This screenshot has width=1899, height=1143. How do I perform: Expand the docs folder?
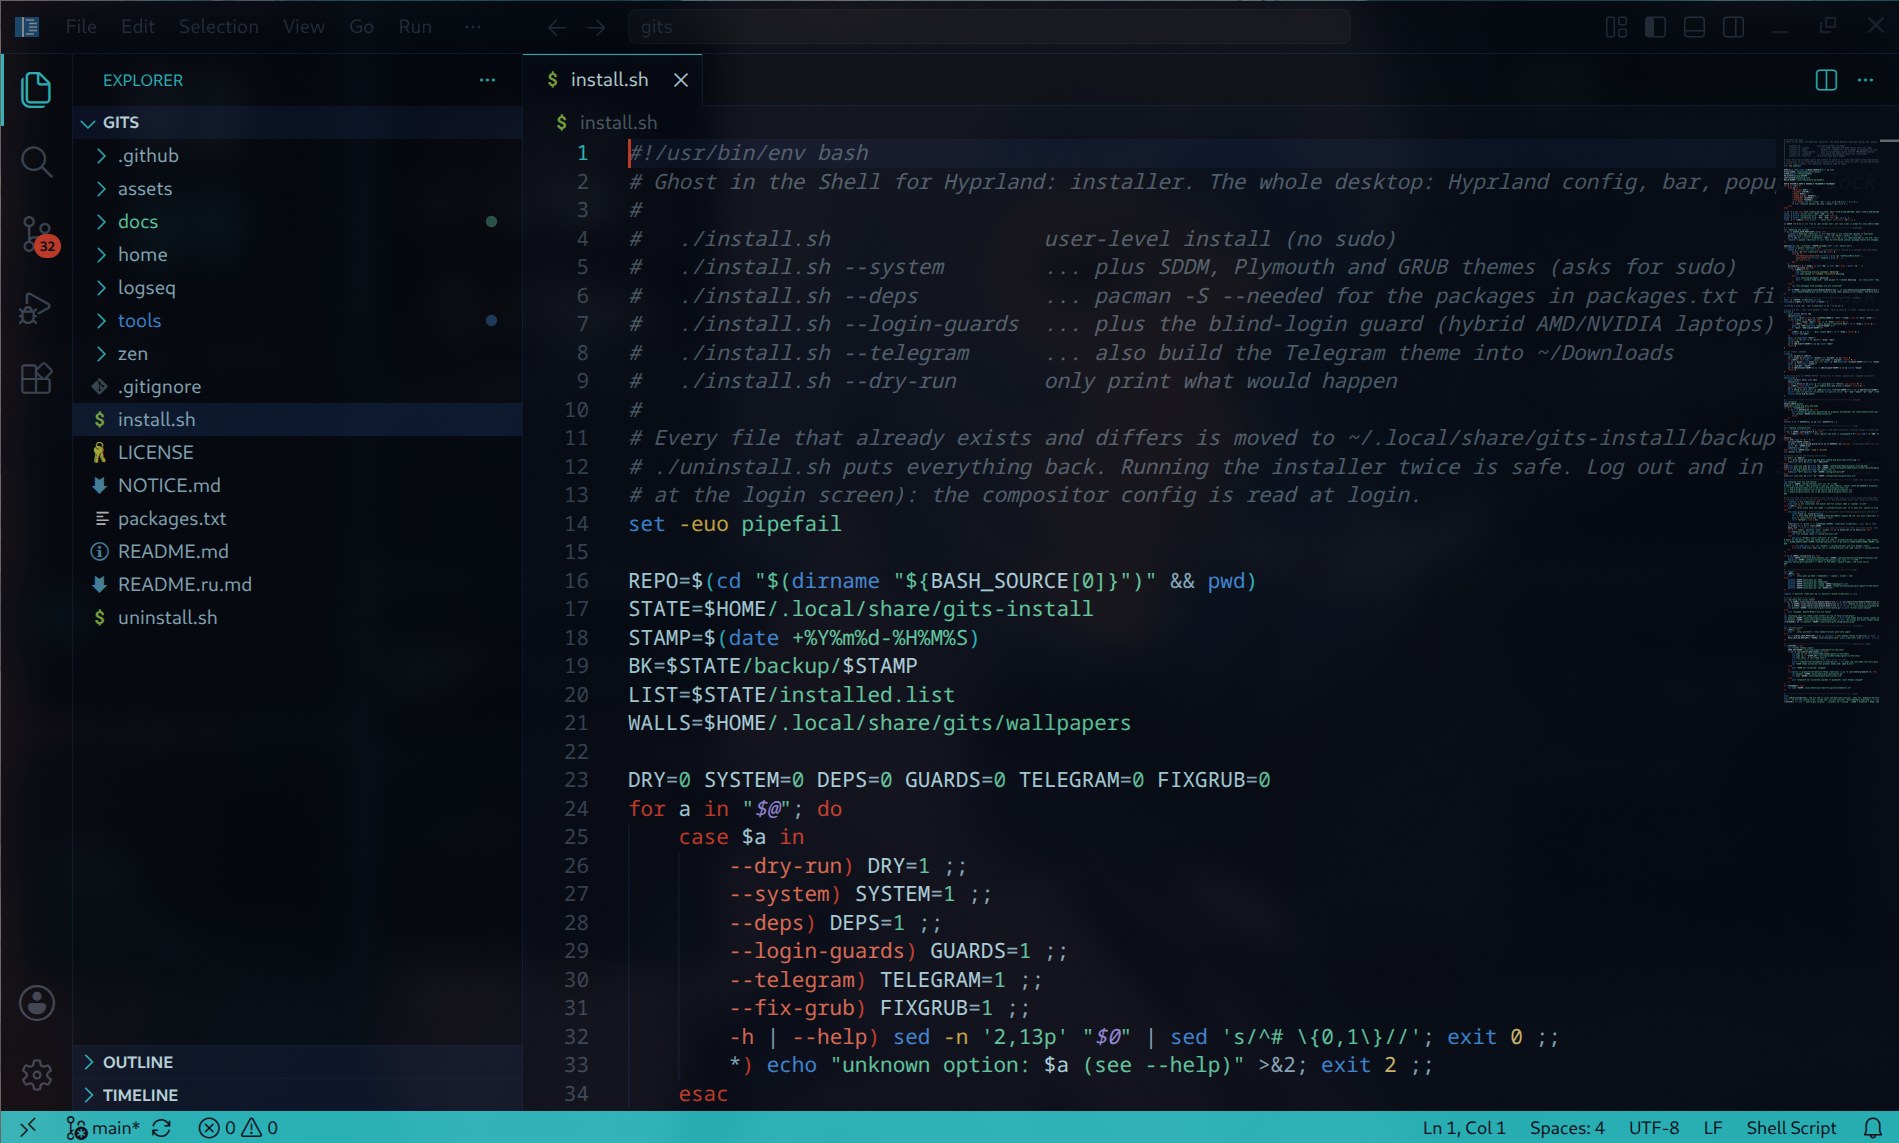(298, 221)
